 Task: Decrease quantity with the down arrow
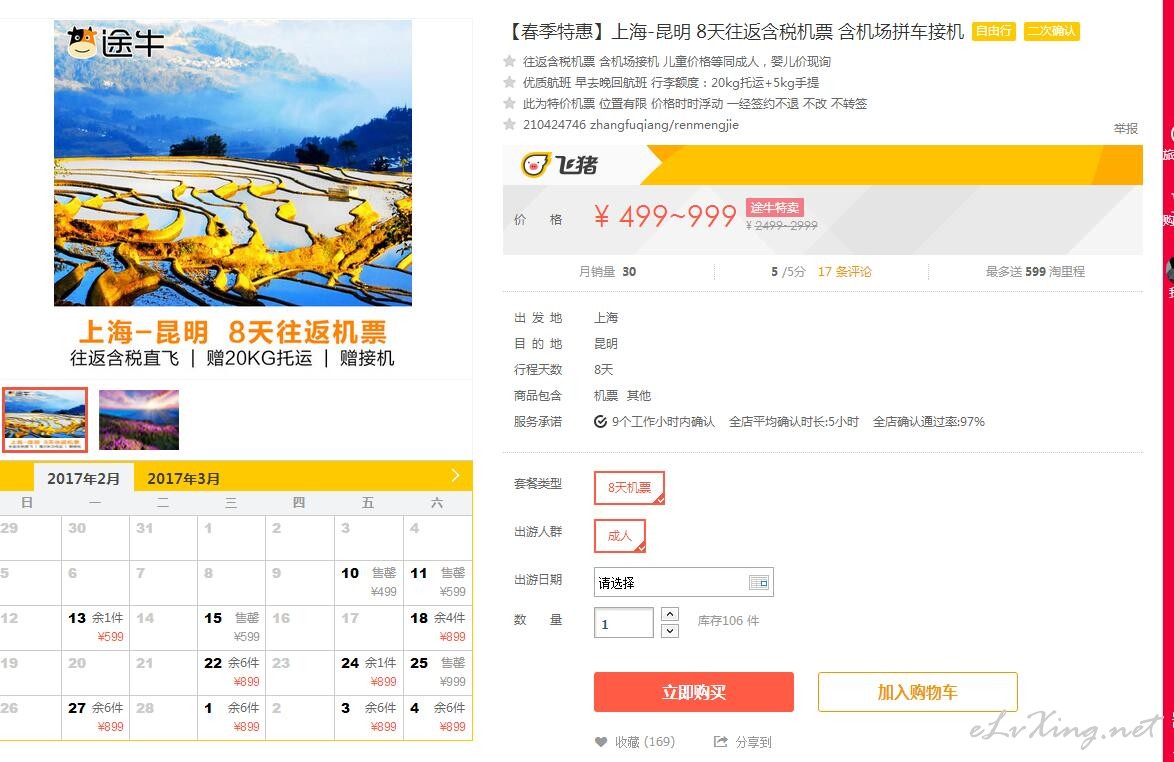click(670, 630)
